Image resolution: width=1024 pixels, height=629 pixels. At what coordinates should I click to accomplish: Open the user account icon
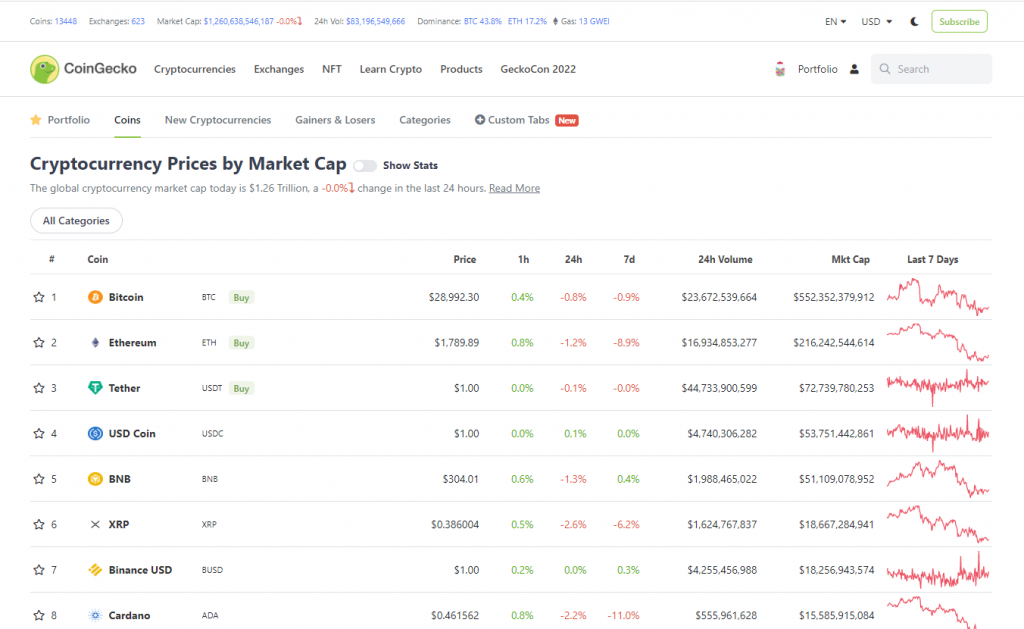854,69
